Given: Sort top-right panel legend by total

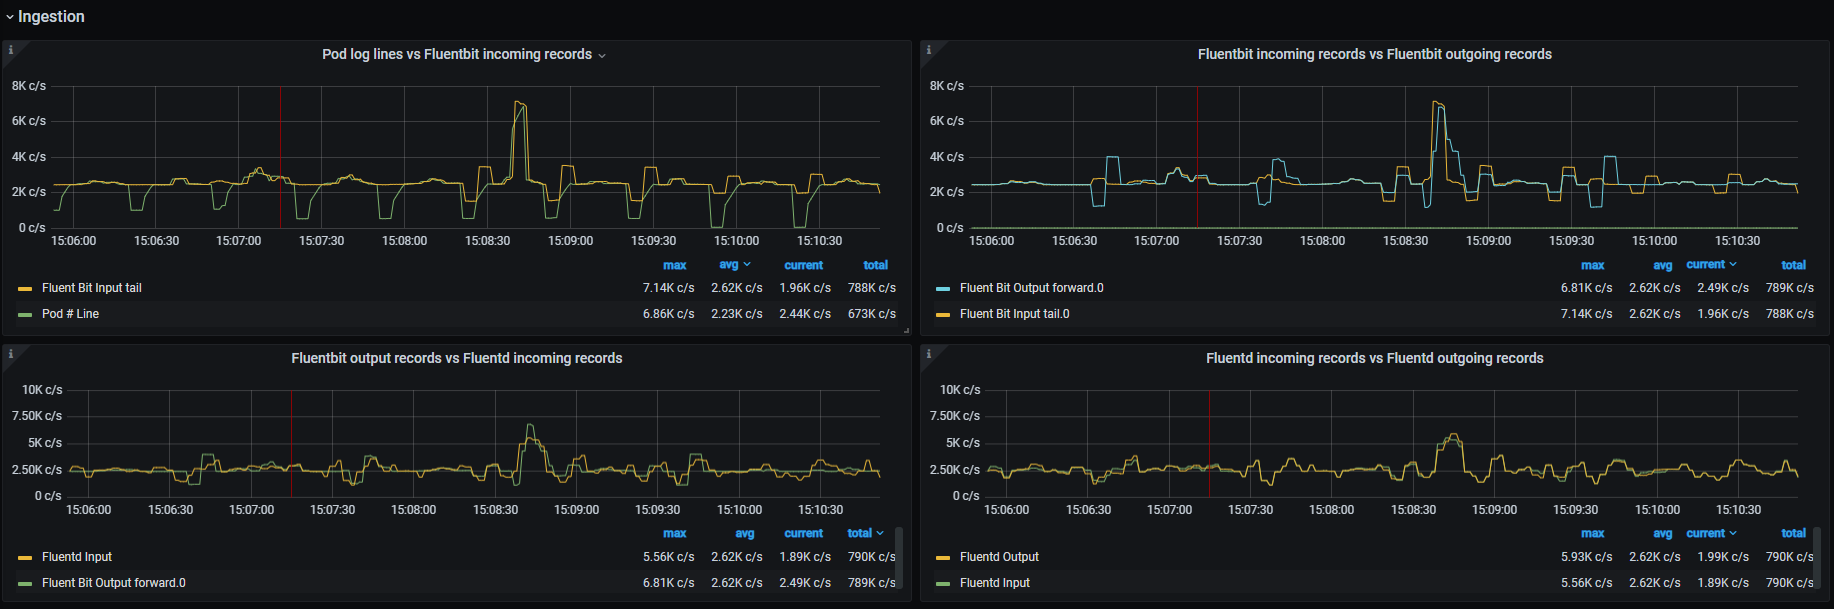Looking at the screenshot, I should [x=1794, y=265].
